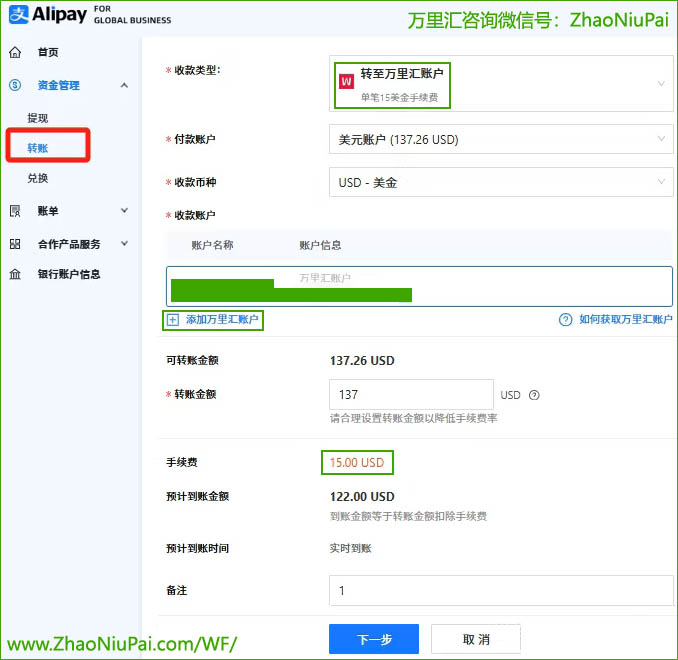This screenshot has width=678, height=660.
Task: Expand the 账单 menu section
Action: (x=124, y=211)
